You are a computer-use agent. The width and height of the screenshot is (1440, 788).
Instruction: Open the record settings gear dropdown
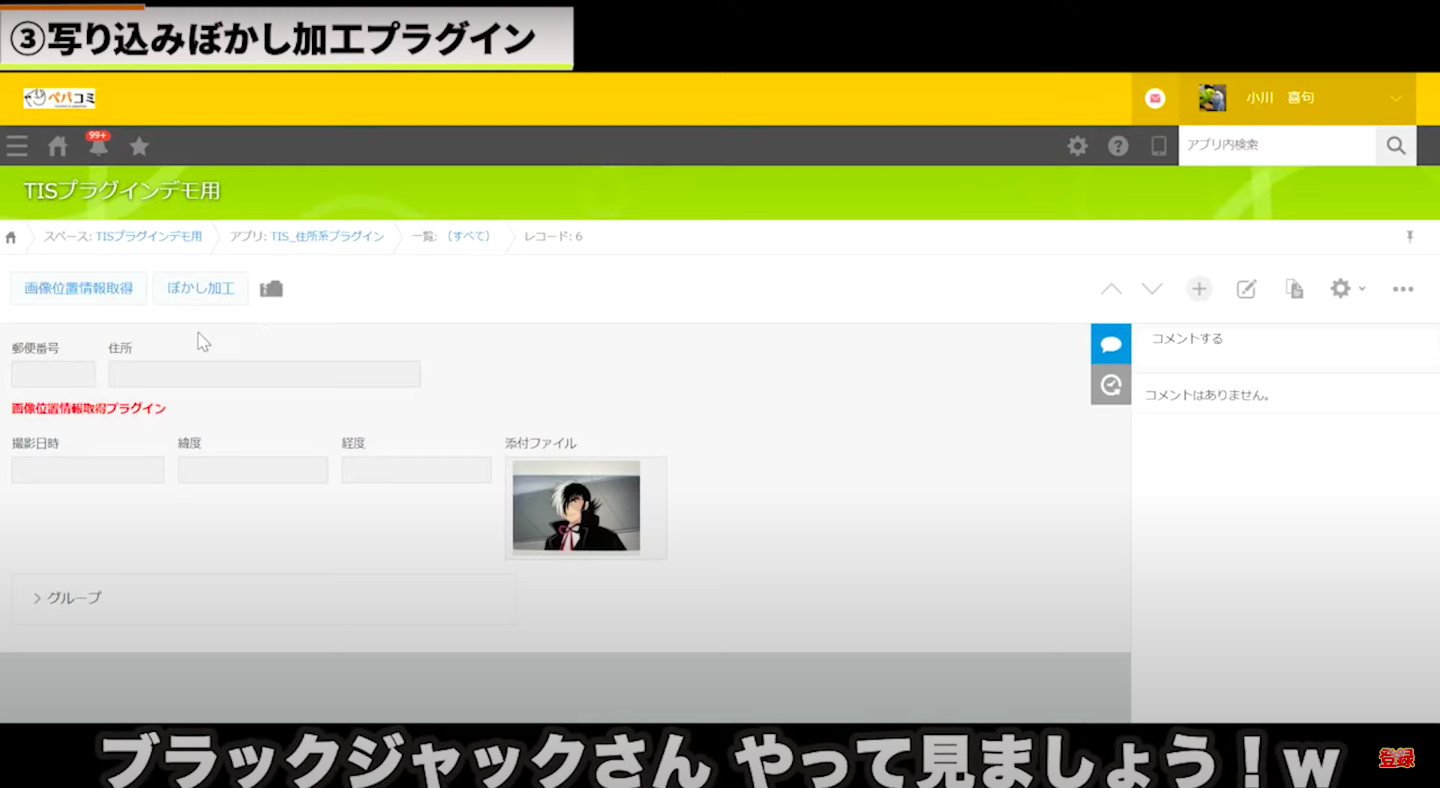coord(1346,289)
